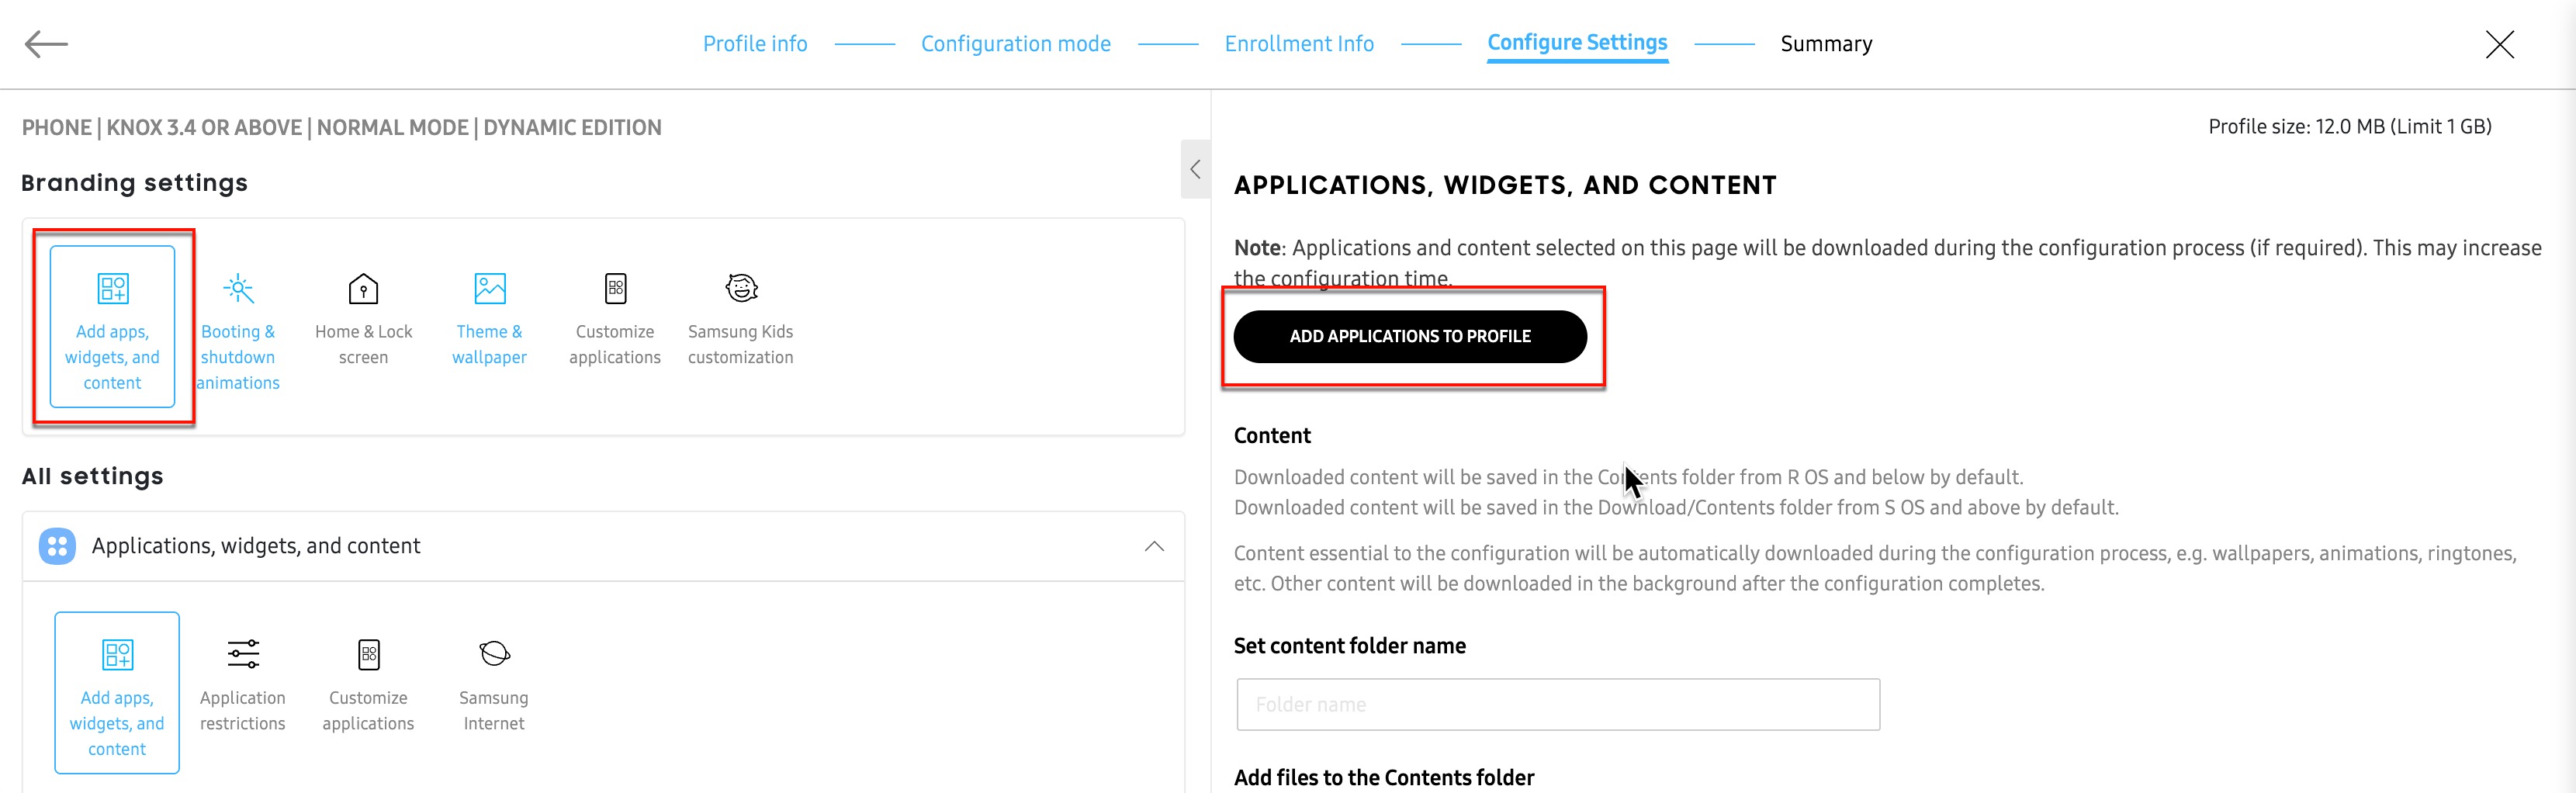Select the Configure Settings step
The image size is (2576, 793).
pos(1577,43)
